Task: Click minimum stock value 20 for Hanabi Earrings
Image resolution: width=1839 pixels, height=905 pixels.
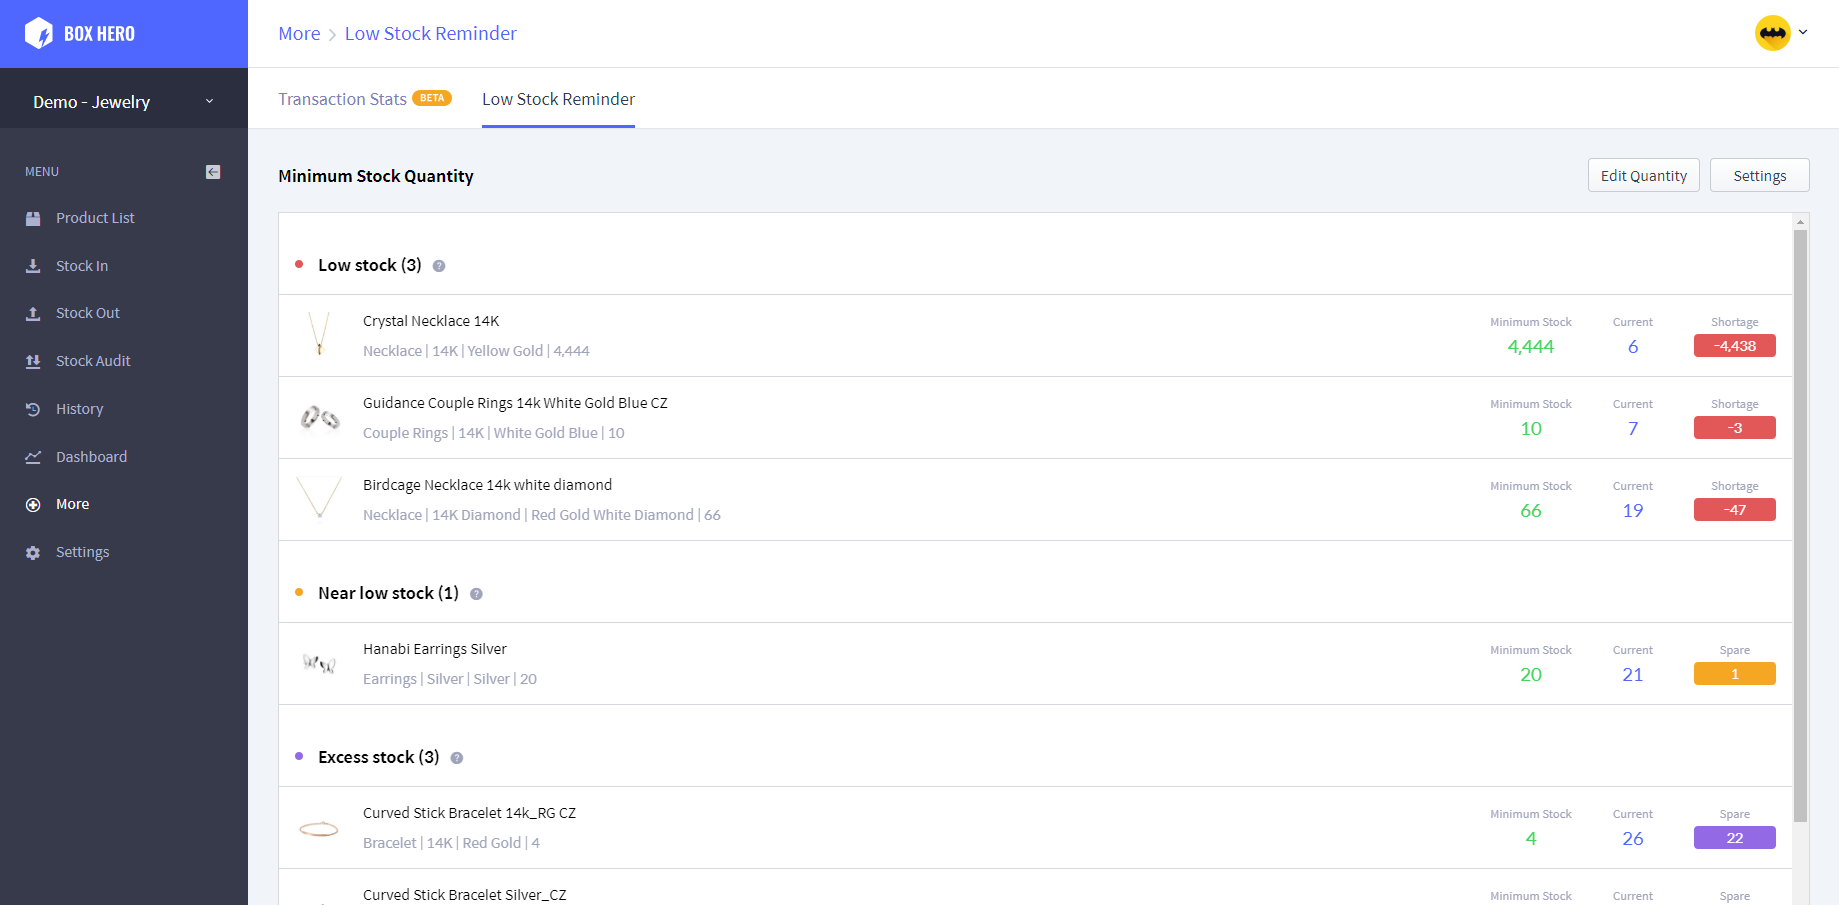Action: click(x=1531, y=675)
